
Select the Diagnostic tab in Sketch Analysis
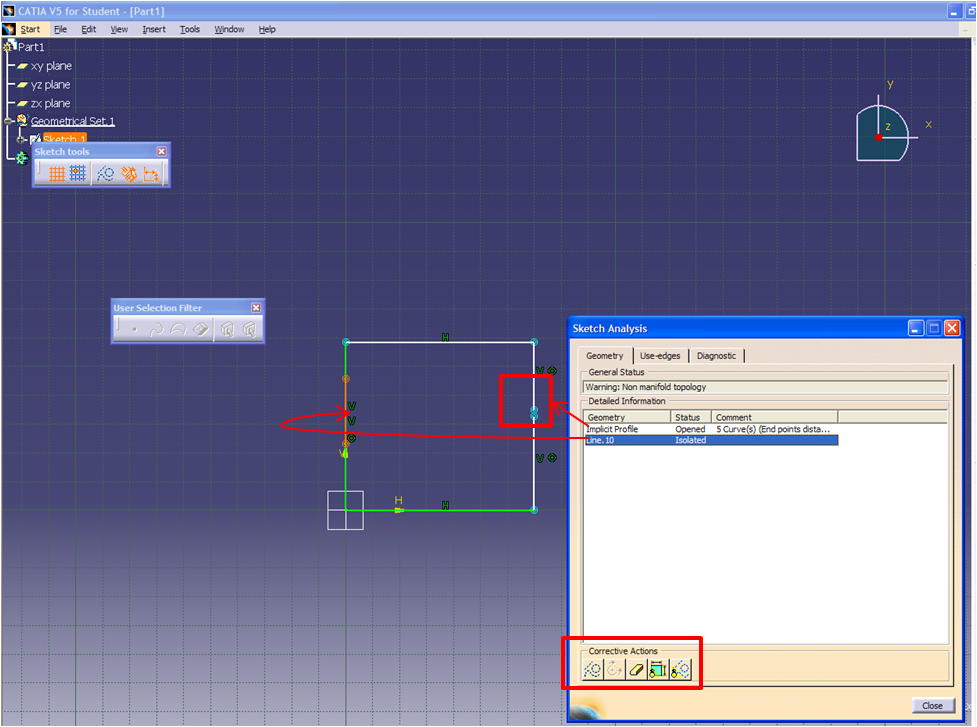(716, 355)
